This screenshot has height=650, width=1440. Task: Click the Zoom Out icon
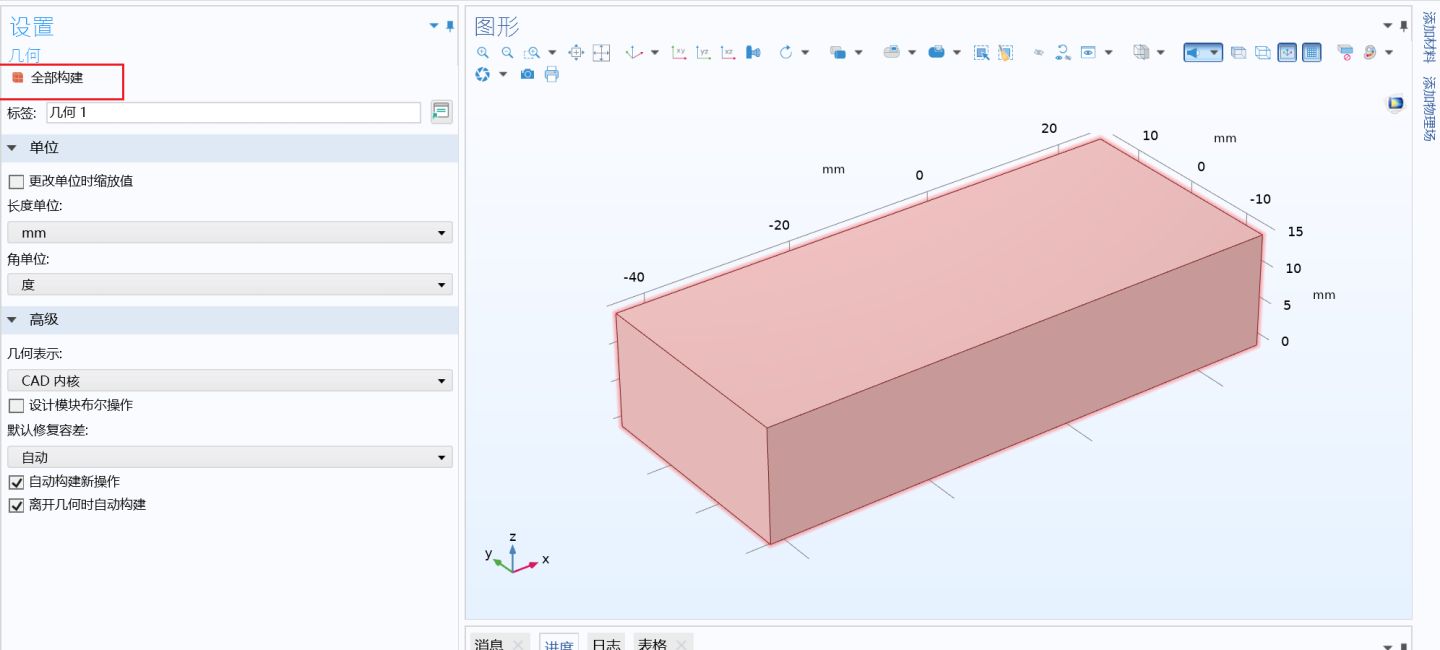click(507, 52)
